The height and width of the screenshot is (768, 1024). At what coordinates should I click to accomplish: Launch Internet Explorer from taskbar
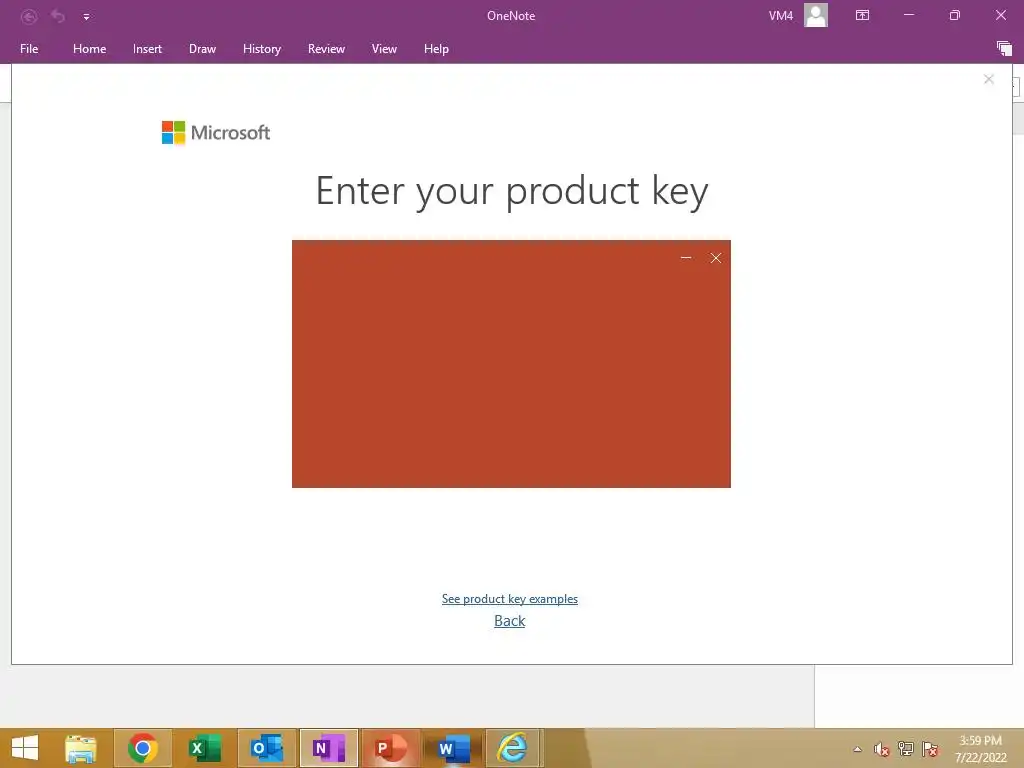pyautogui.click(x=513, y=748)
